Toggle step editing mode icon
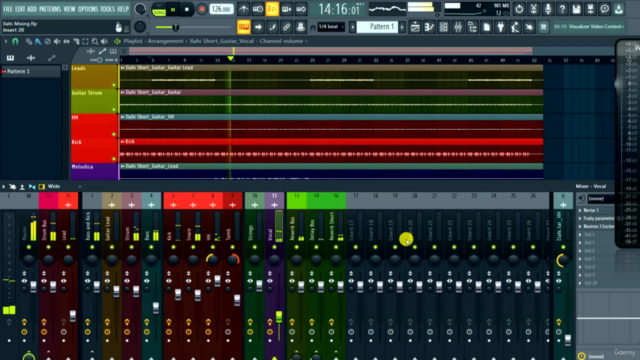Viewport: 640px width, 360px height. point(272,27)
